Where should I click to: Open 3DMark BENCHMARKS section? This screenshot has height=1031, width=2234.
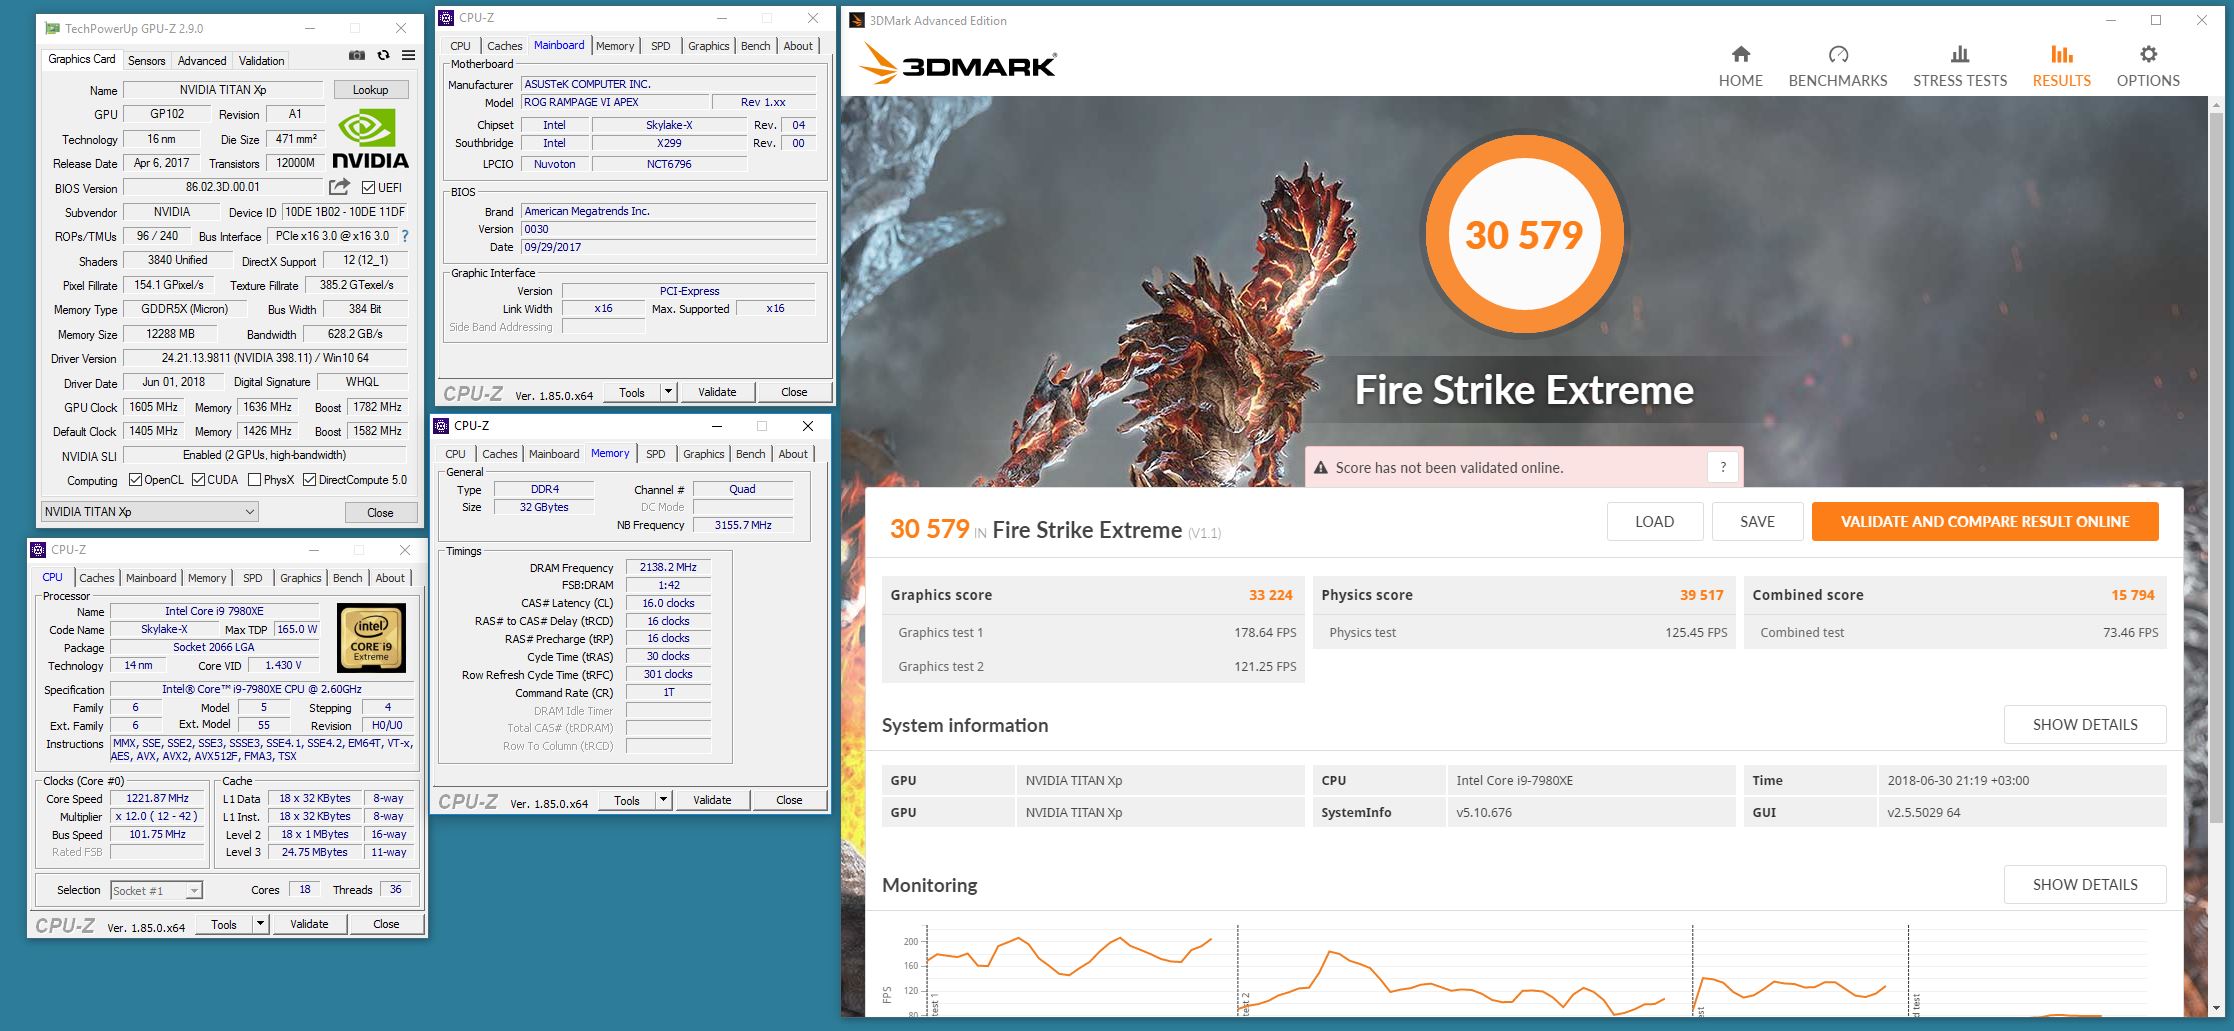coord(1838,66)
